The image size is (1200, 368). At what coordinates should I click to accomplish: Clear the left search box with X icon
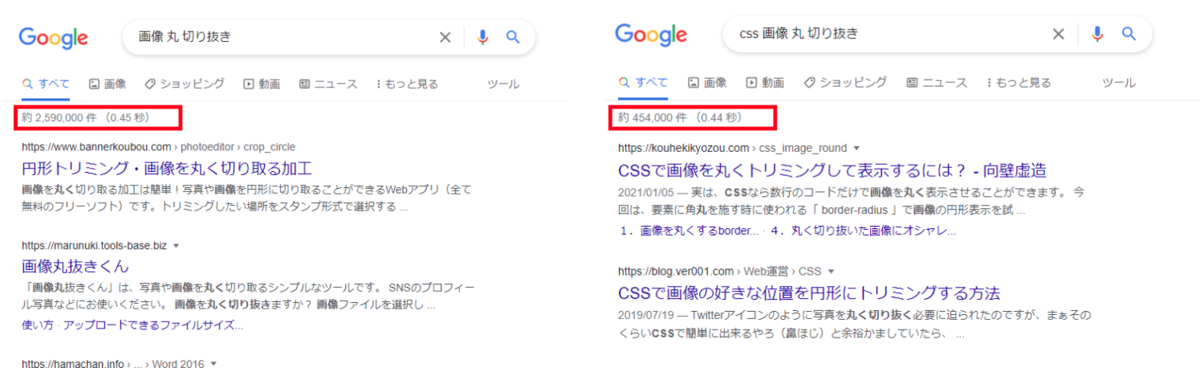click(x=445, y=37)
